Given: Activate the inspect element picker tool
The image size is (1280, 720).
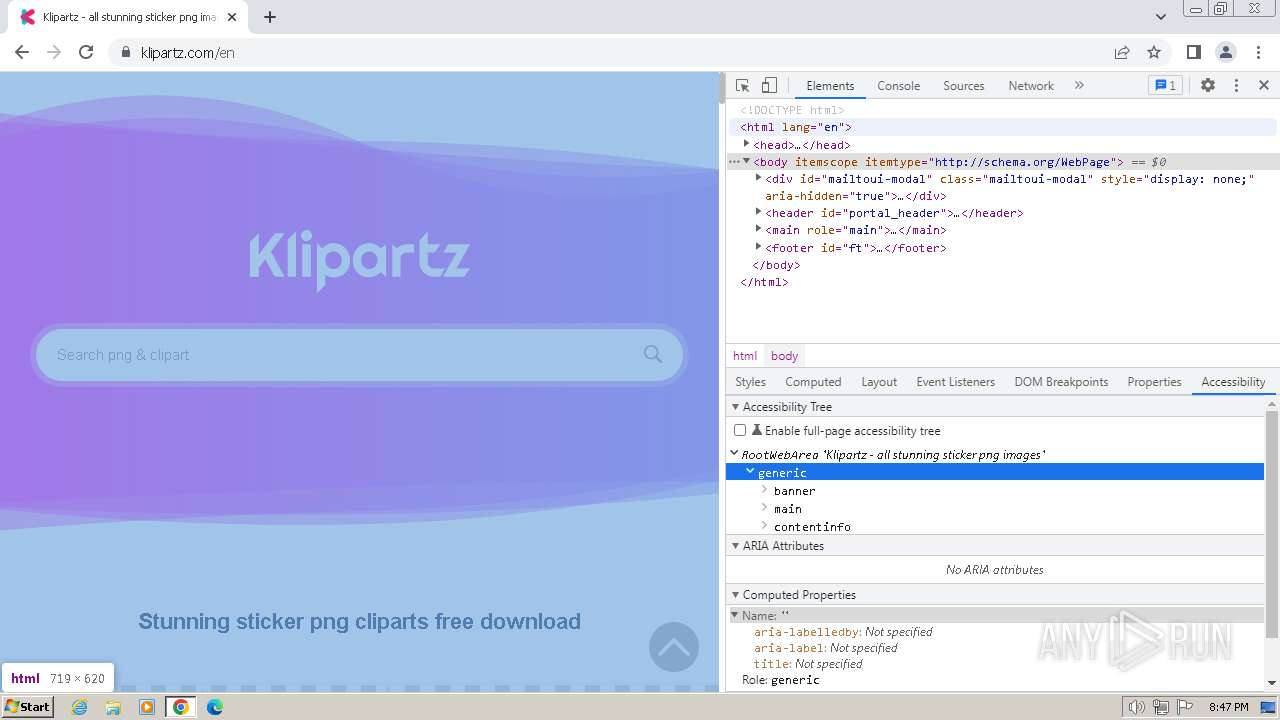Looking at the screenshot, I should pyautogui.click(x=742, y=86).
